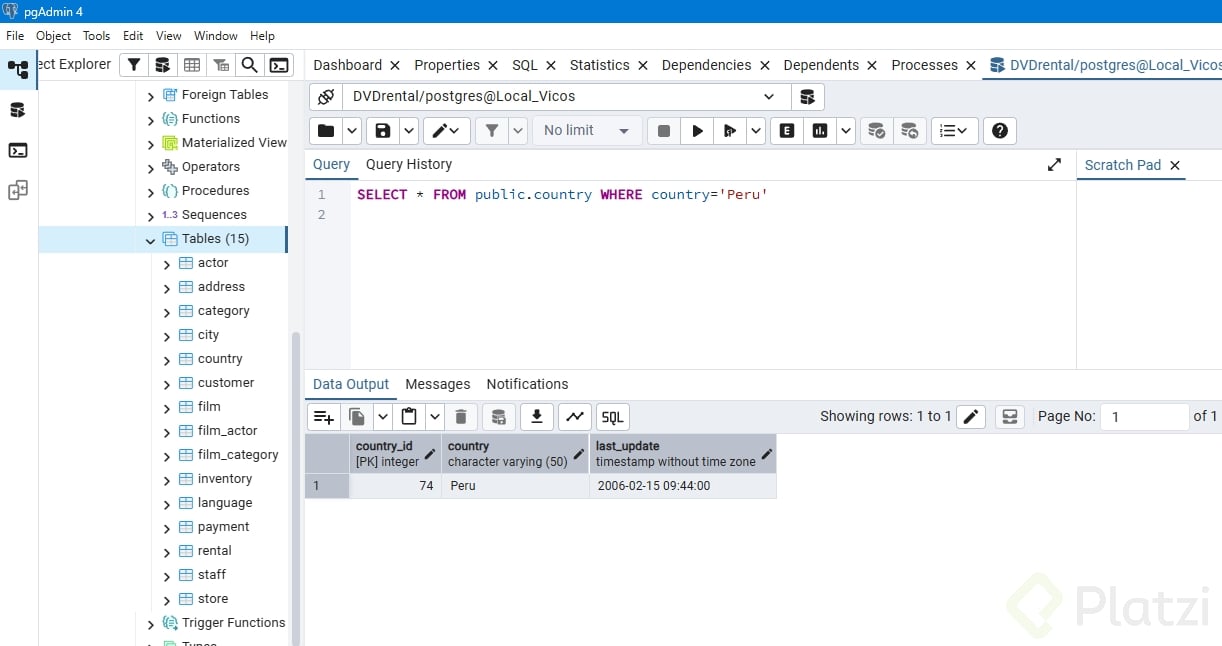
Task: Open Search Objects with the magnifier icon
Action: (249, 65)
